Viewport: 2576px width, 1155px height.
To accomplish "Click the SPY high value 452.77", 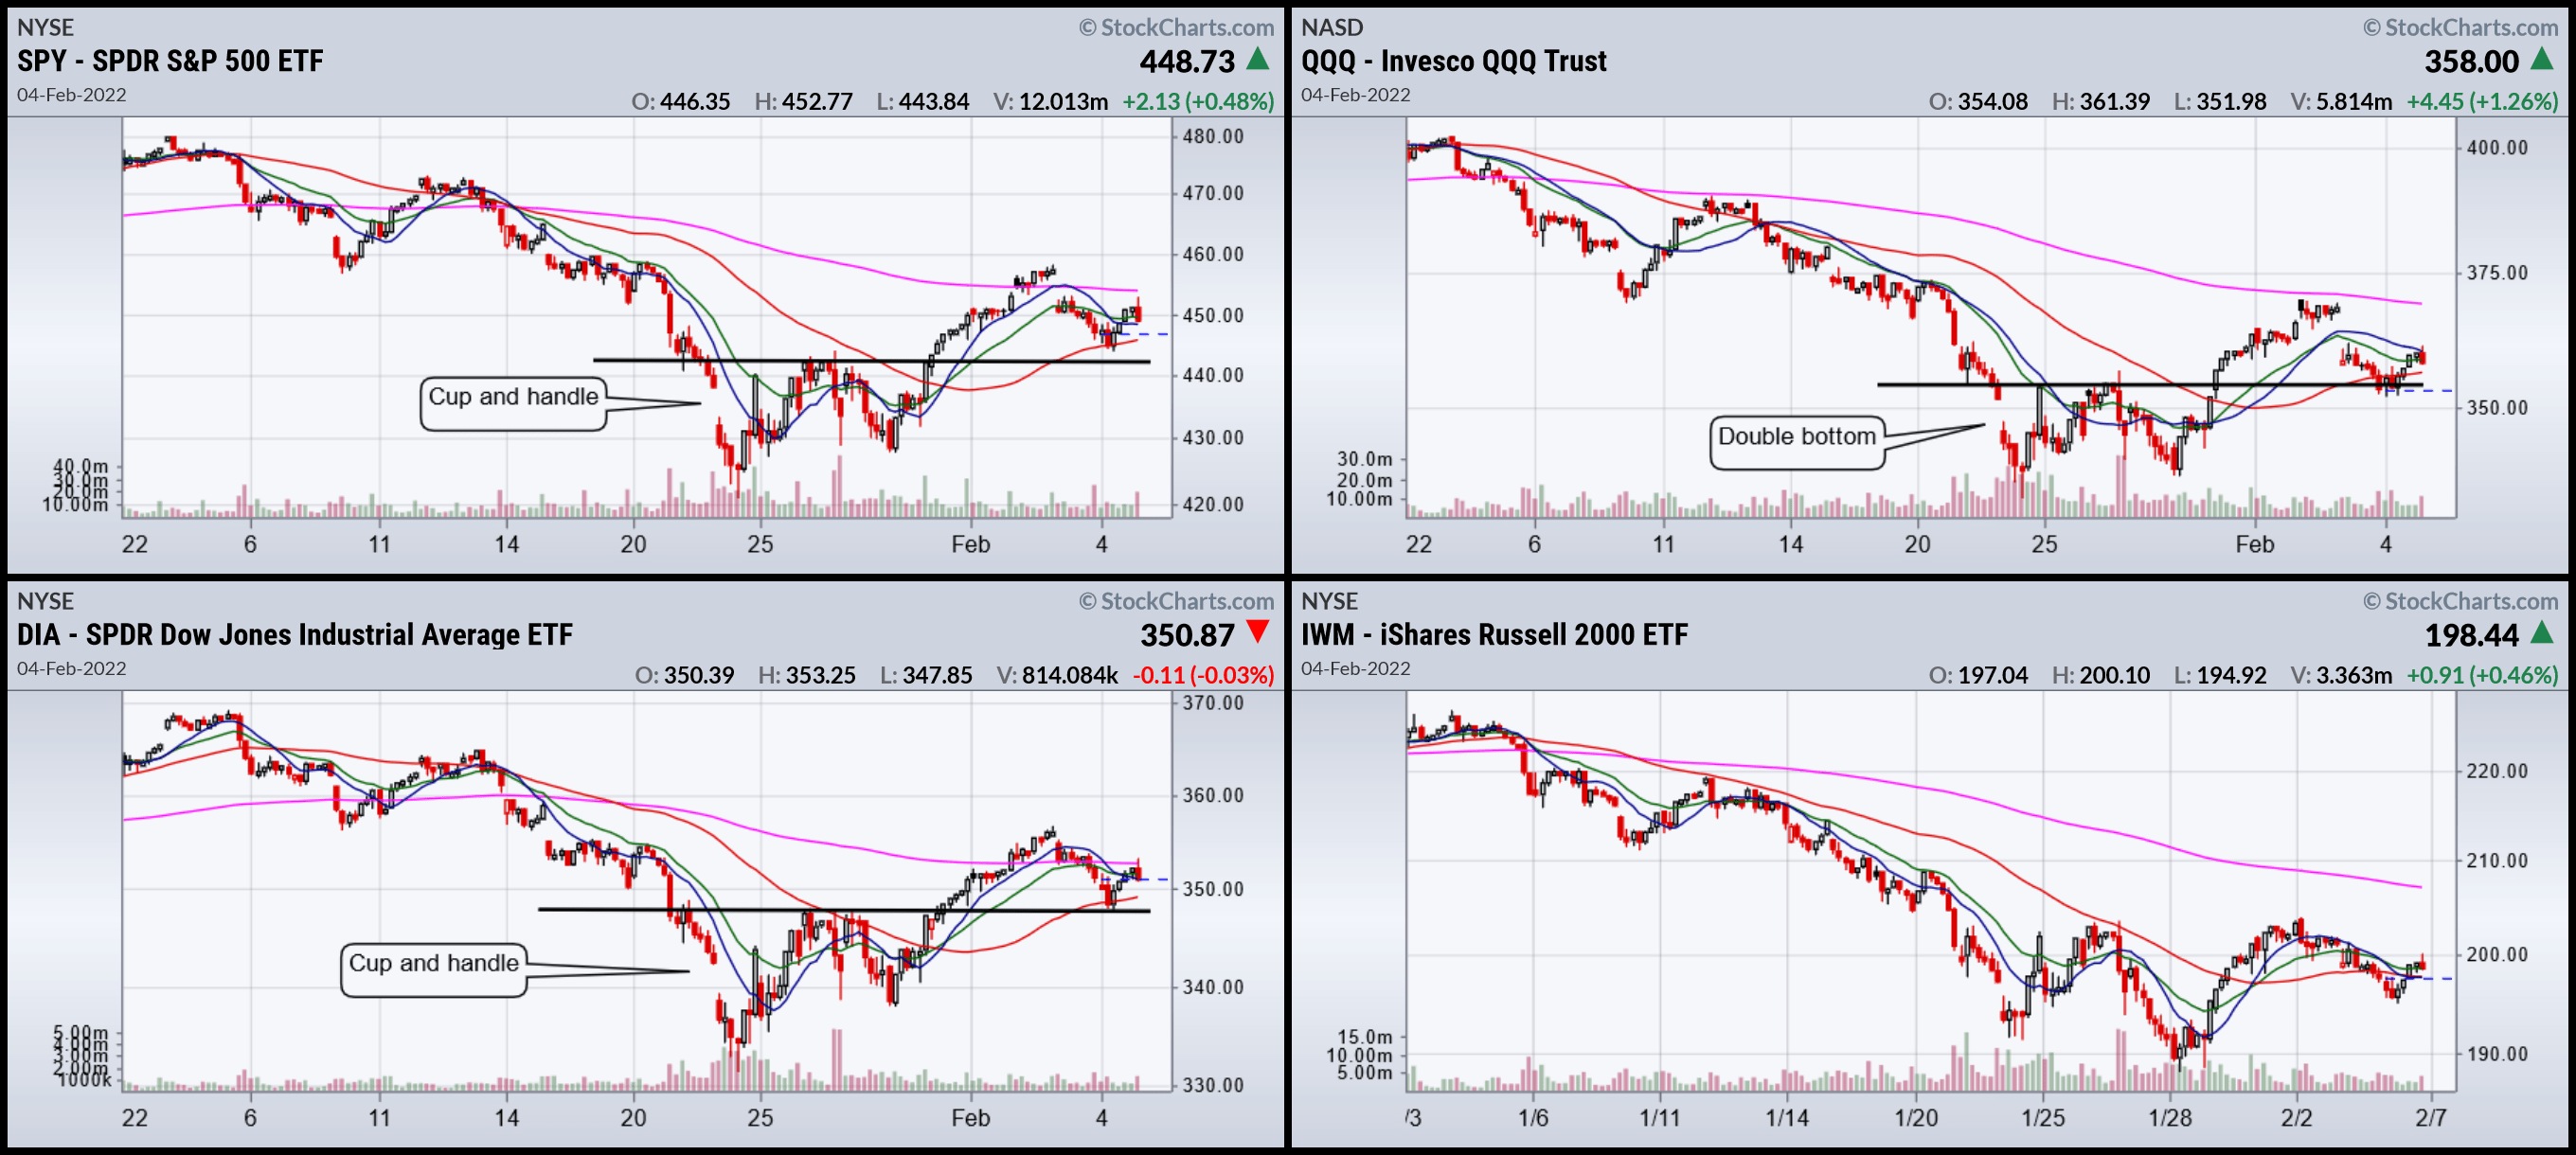I will [817, 102].
